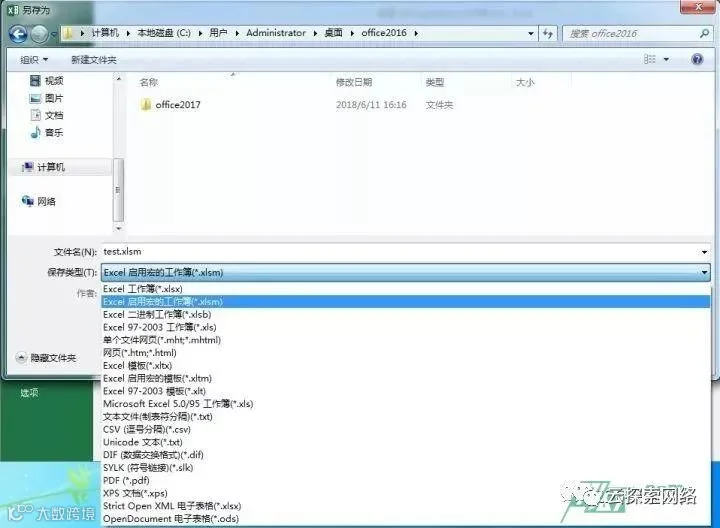720x528 pixels.
Task: Open the office2017 folder icon
Action: (146, 105)
